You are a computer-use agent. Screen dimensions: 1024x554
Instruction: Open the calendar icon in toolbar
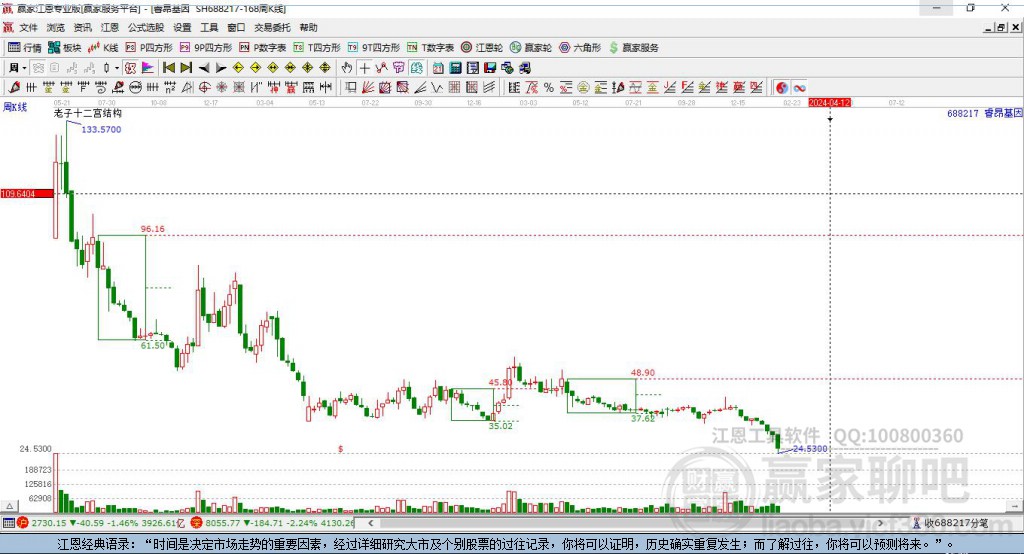[438, 68]
